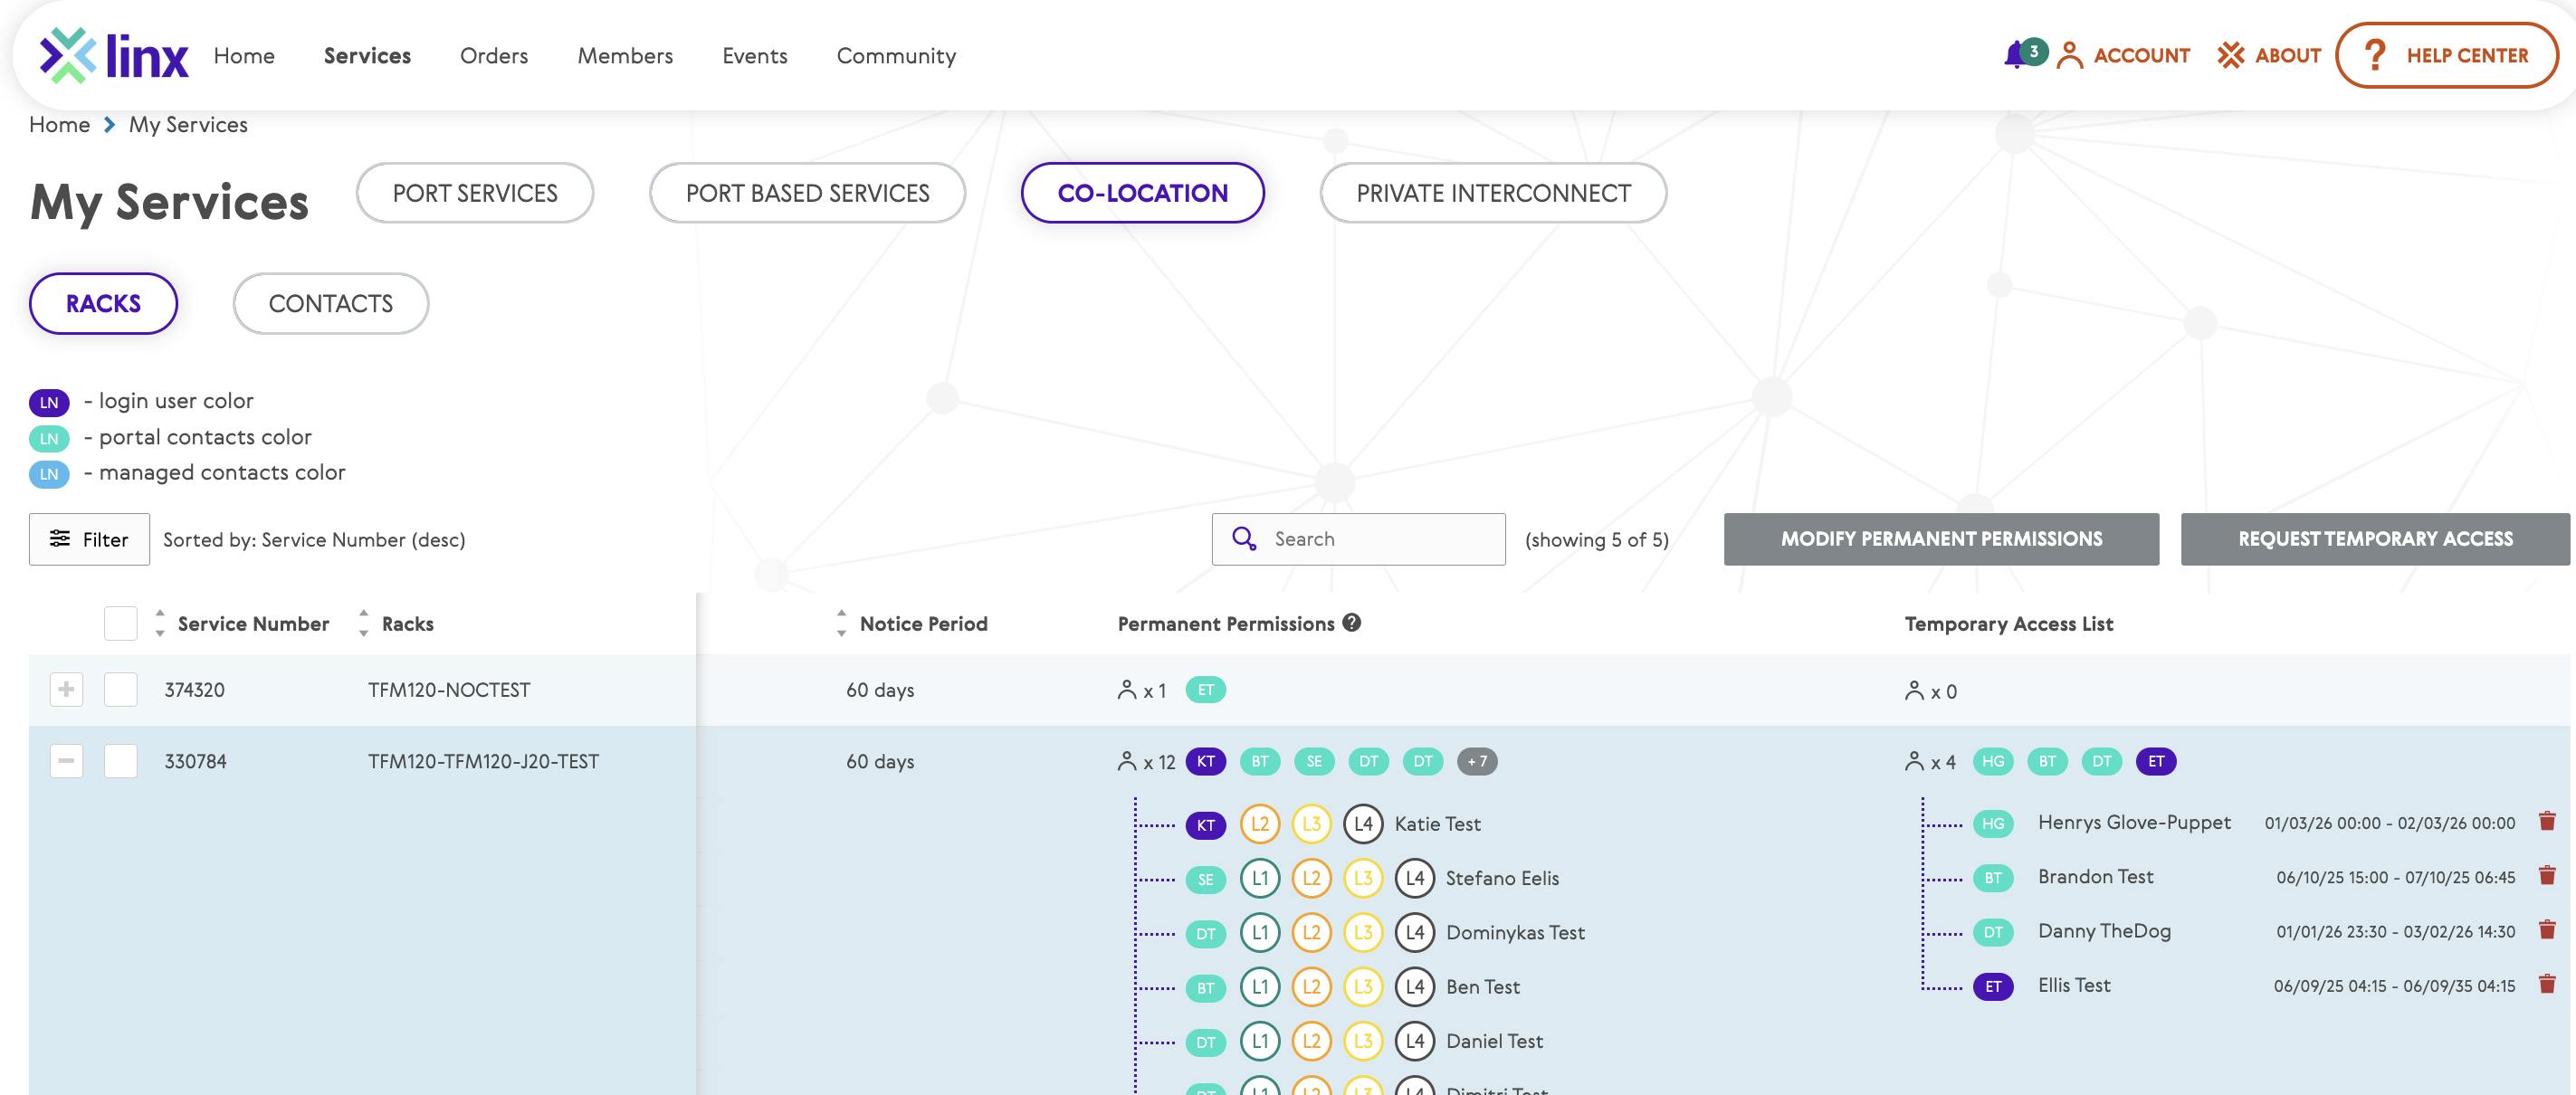Delete Brandon Test temporary access entry
Screen dimensions: 2576x1095
click(x=2546, y=875)
